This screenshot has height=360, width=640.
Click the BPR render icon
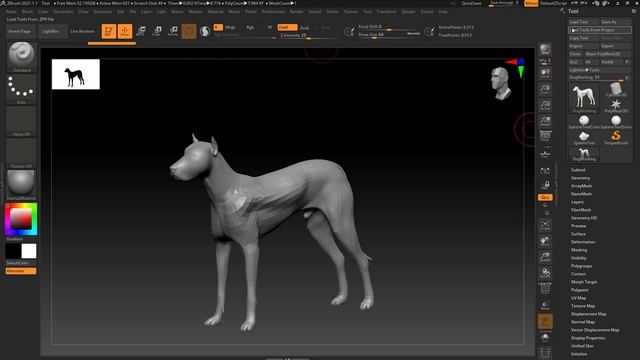[x=545, y=50]
